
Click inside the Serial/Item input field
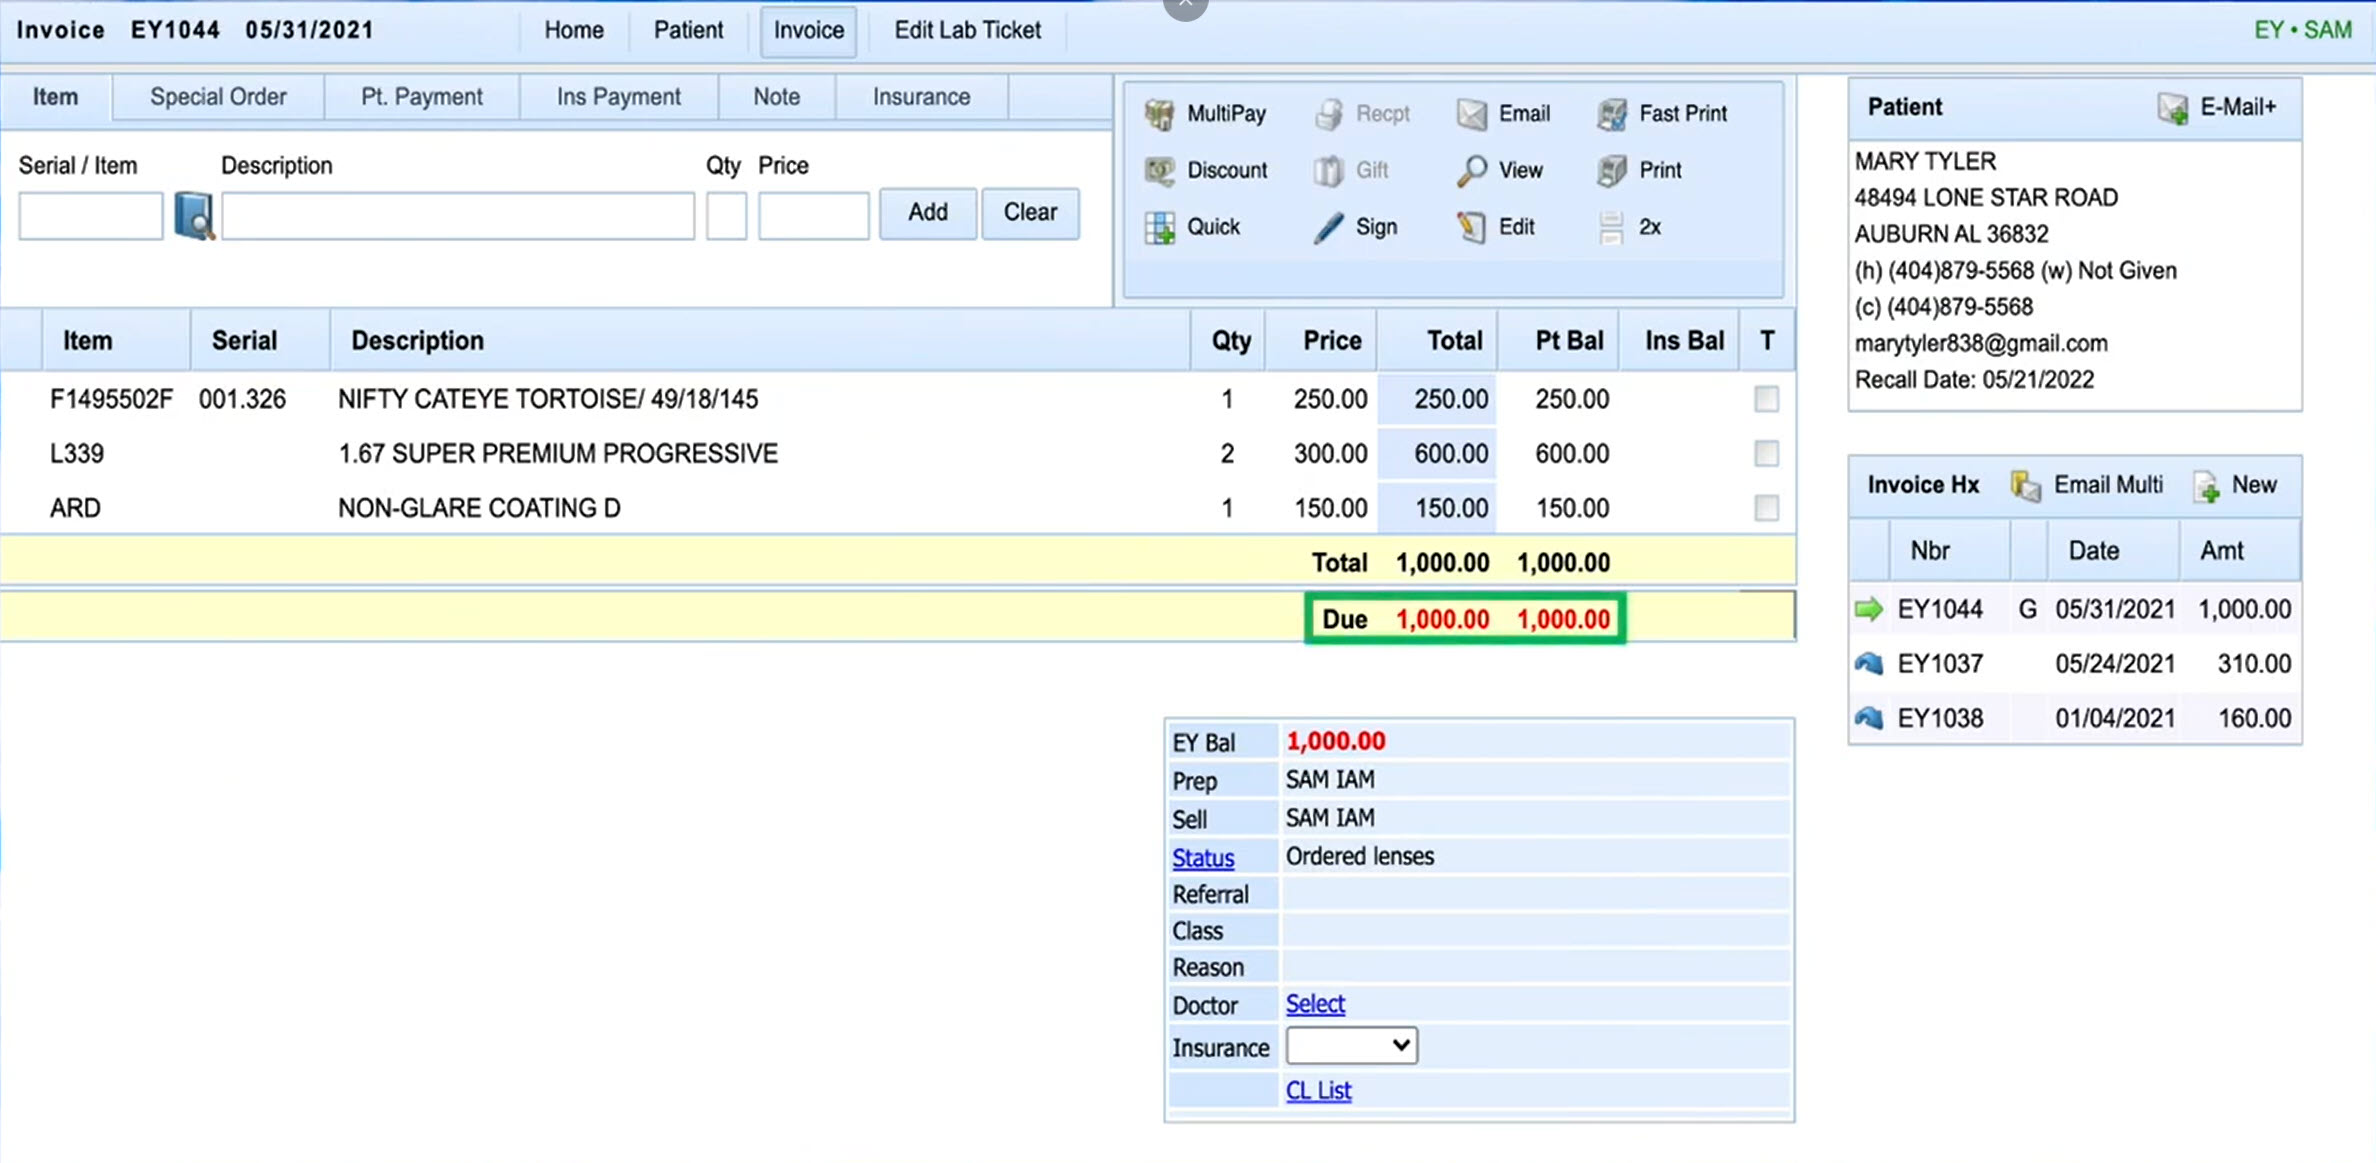pos(89,215)
